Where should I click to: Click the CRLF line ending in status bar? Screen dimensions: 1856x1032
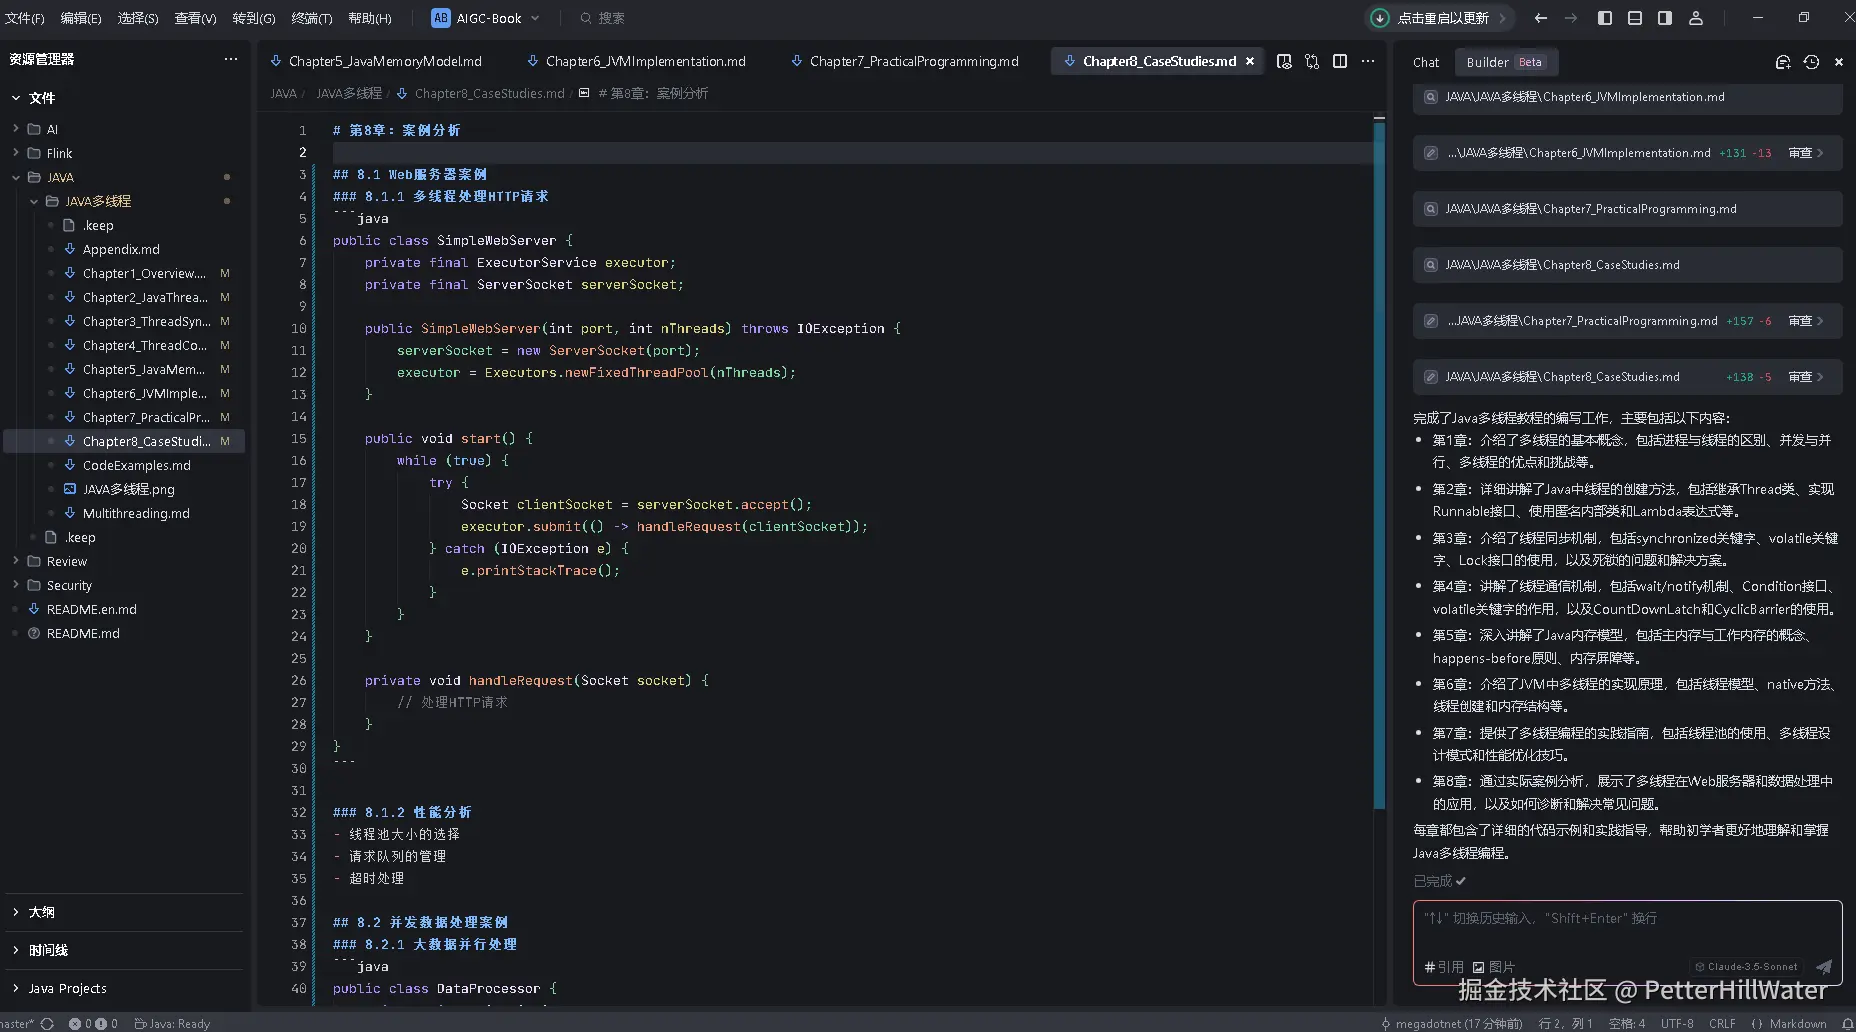point(1722,1024)
